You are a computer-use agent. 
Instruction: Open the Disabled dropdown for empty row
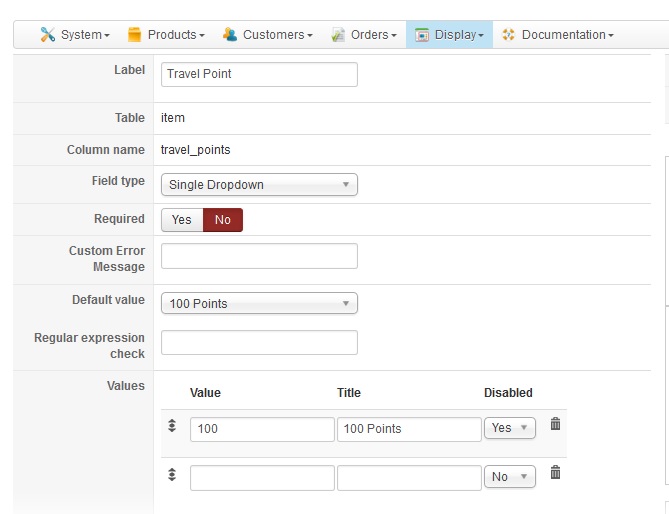(510, 477)
